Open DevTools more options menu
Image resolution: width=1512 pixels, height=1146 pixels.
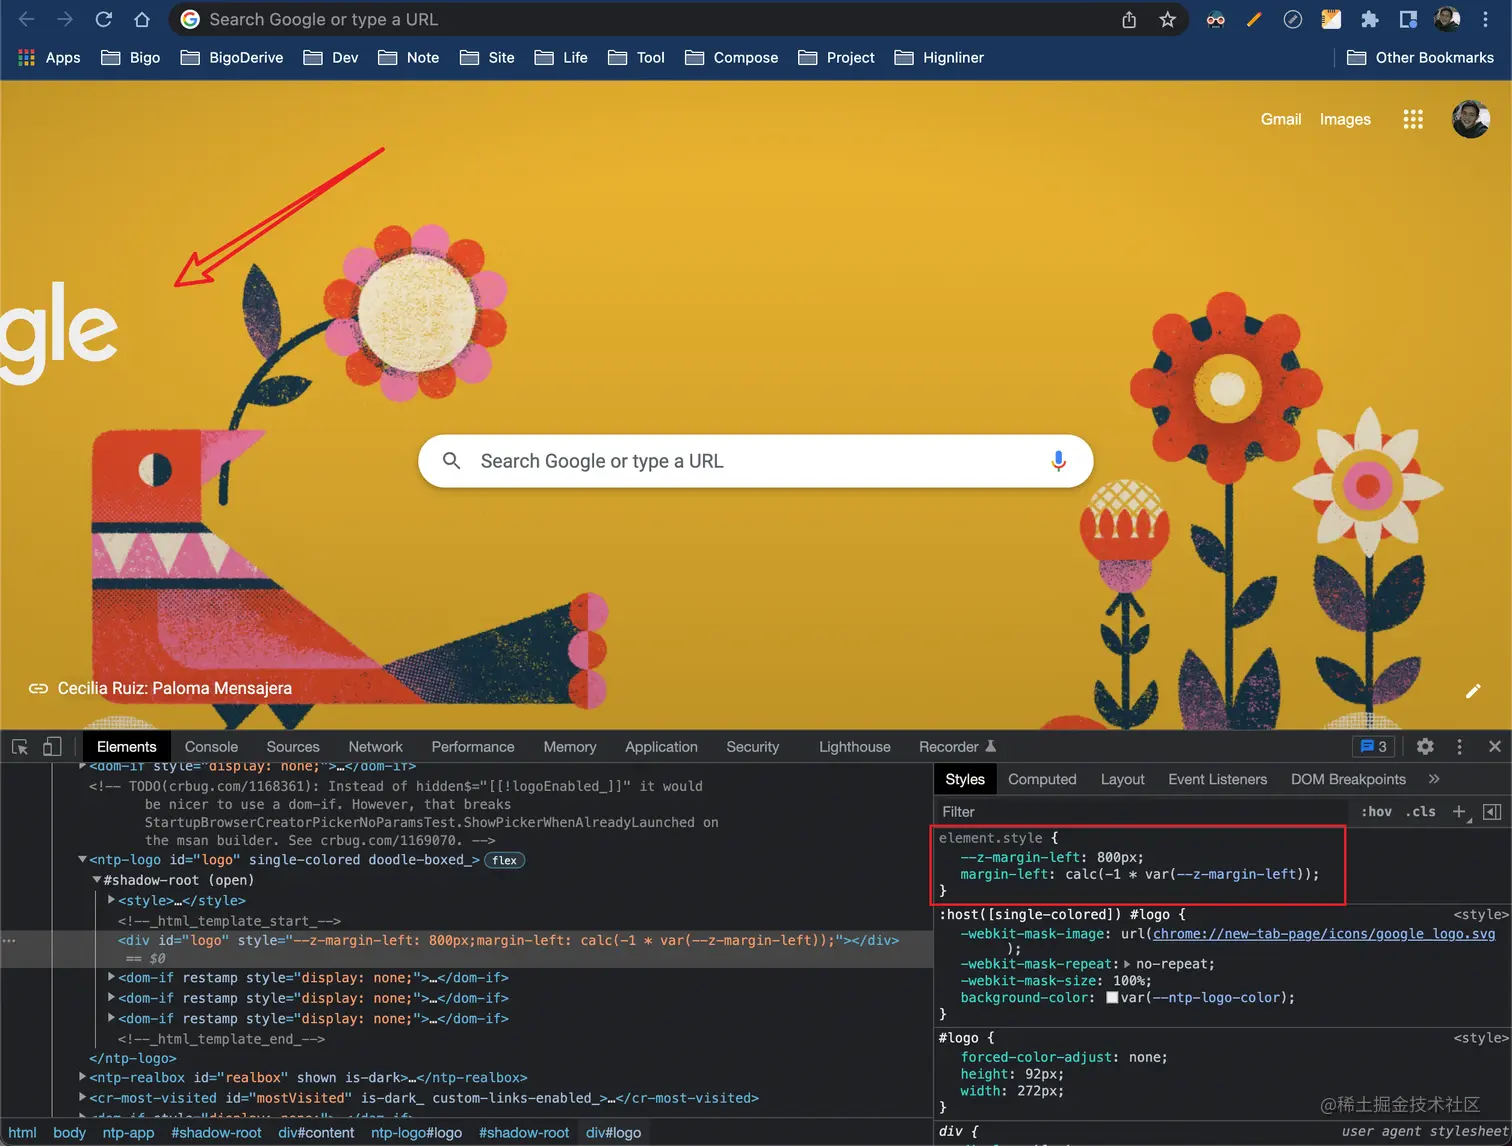(x=1459, y=747)
